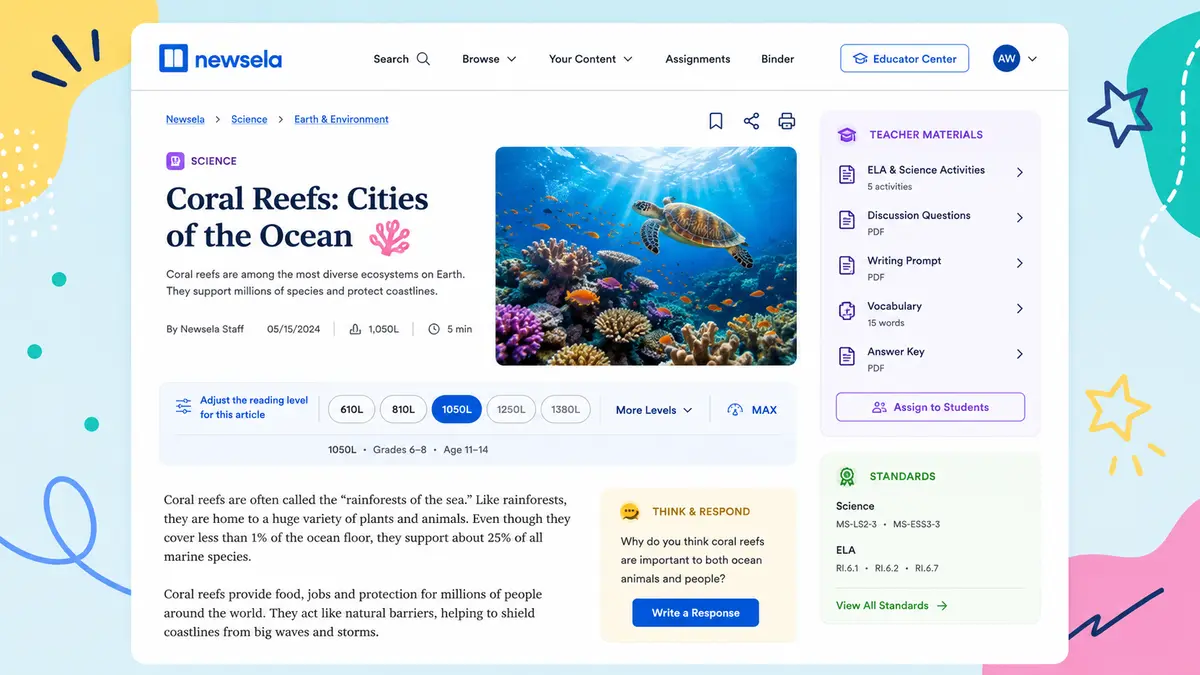Click the Earth & Environment breadcrumb
The width and height of the screenshot is (1200, 675).
click(341, 119)
